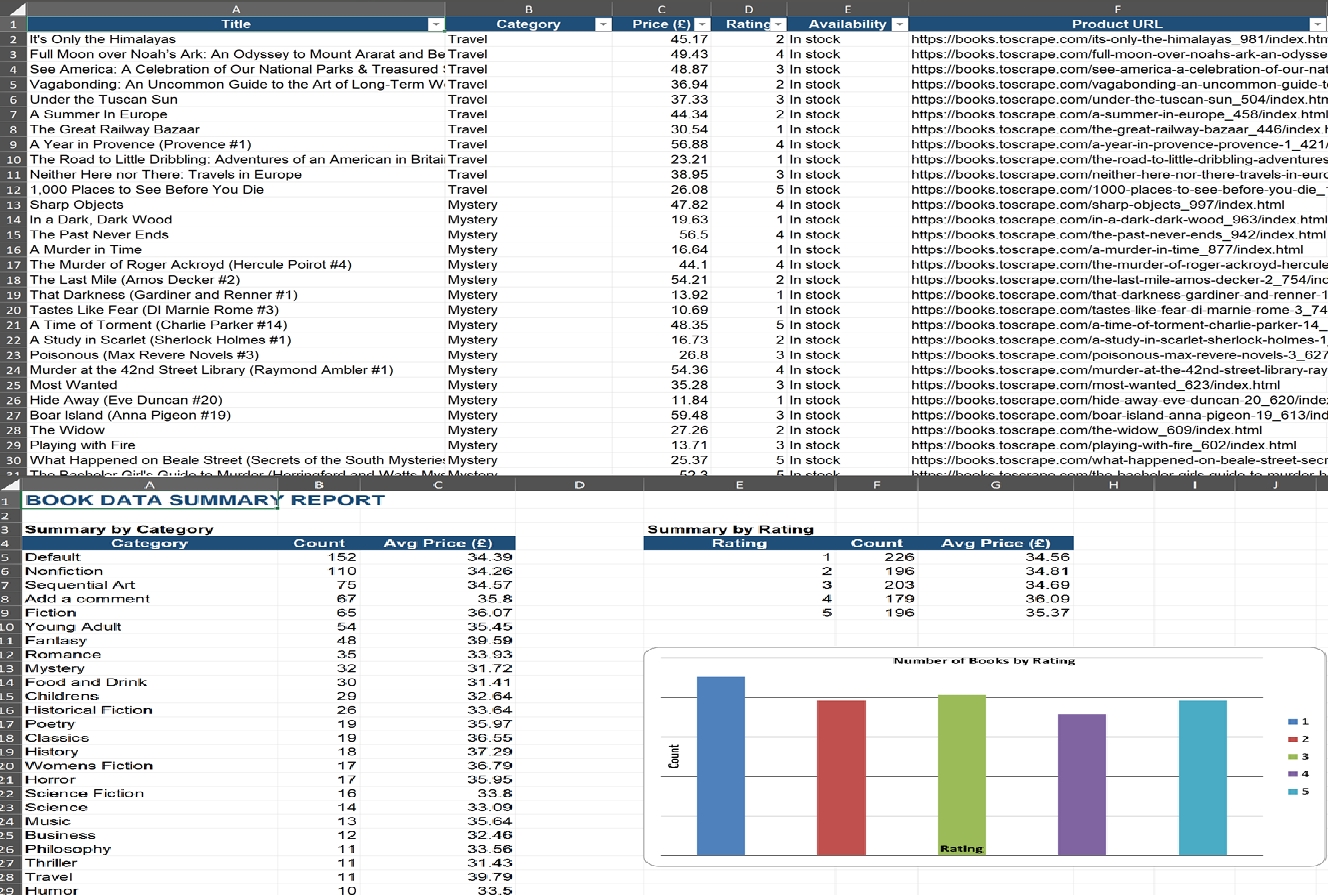Open the Sharp Objects product URL

1118,204
